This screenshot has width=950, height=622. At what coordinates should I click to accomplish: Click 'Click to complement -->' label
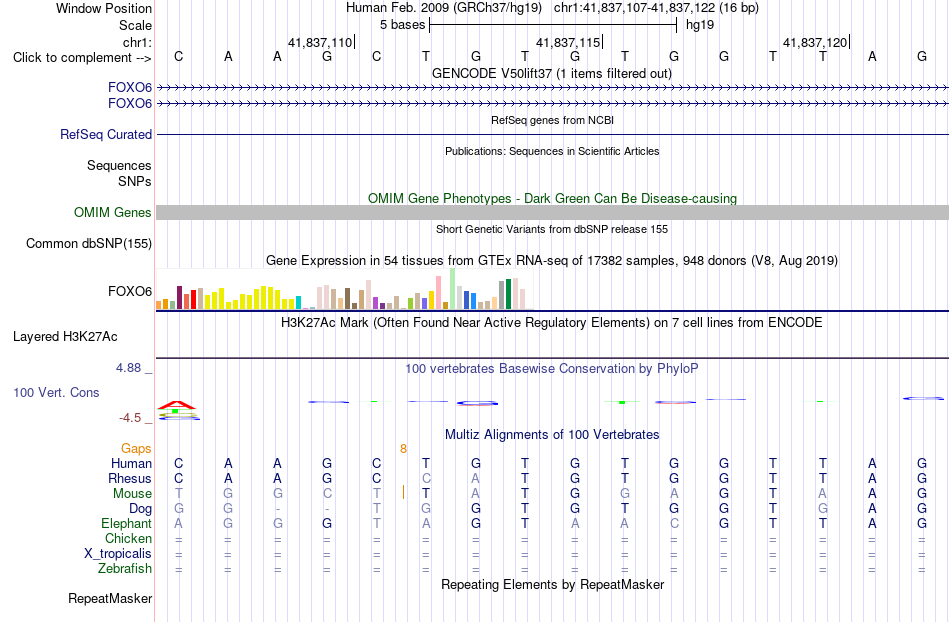tap(82, 58)
